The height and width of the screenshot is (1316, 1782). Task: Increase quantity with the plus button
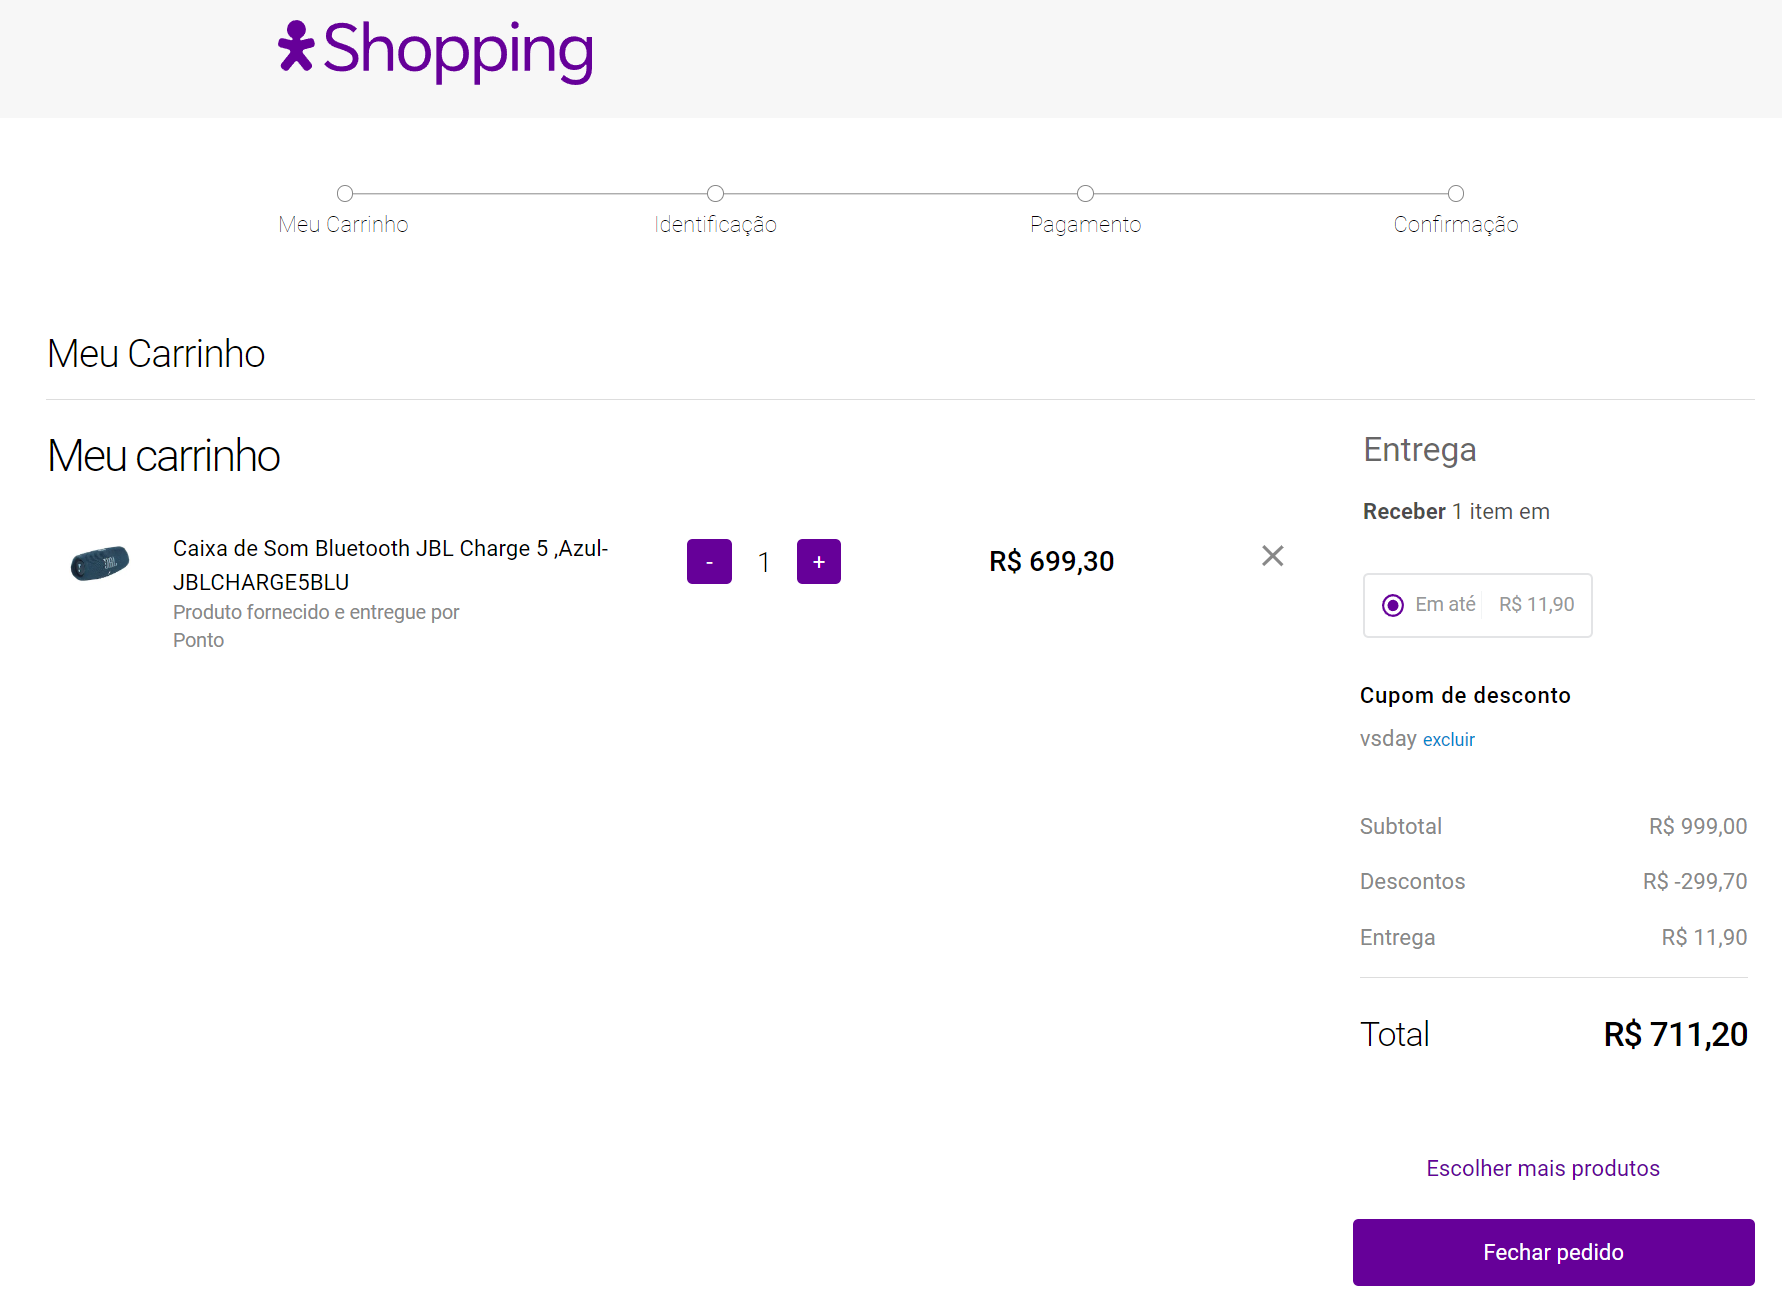coord(819,561)
